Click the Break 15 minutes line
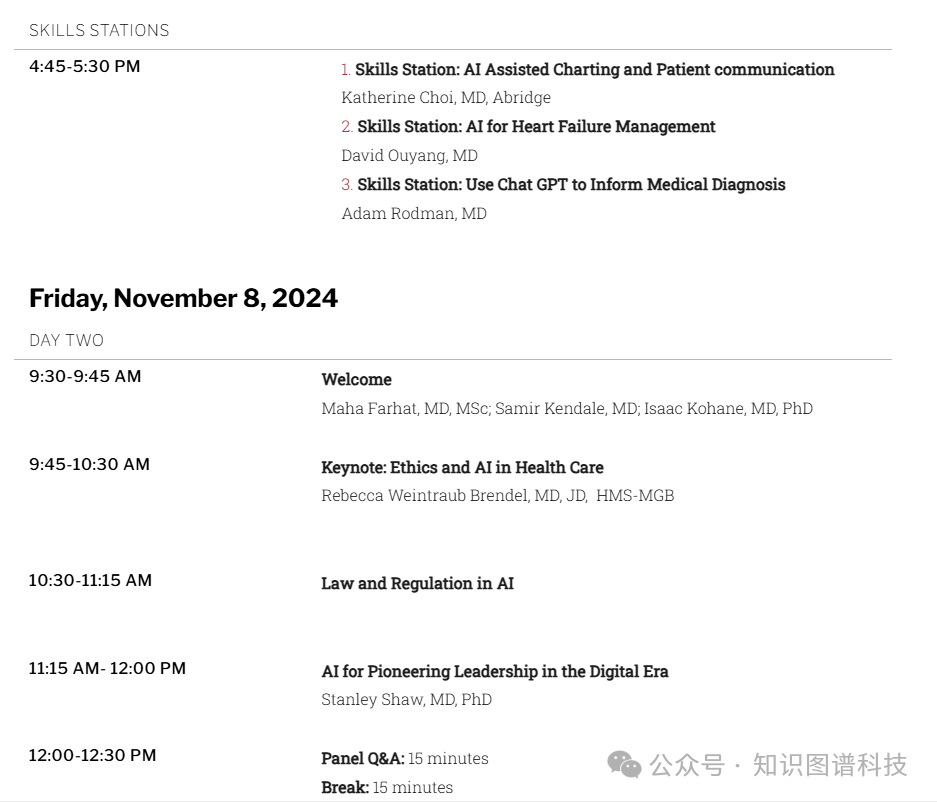937x802 pixels. click(x=387, y=787)
